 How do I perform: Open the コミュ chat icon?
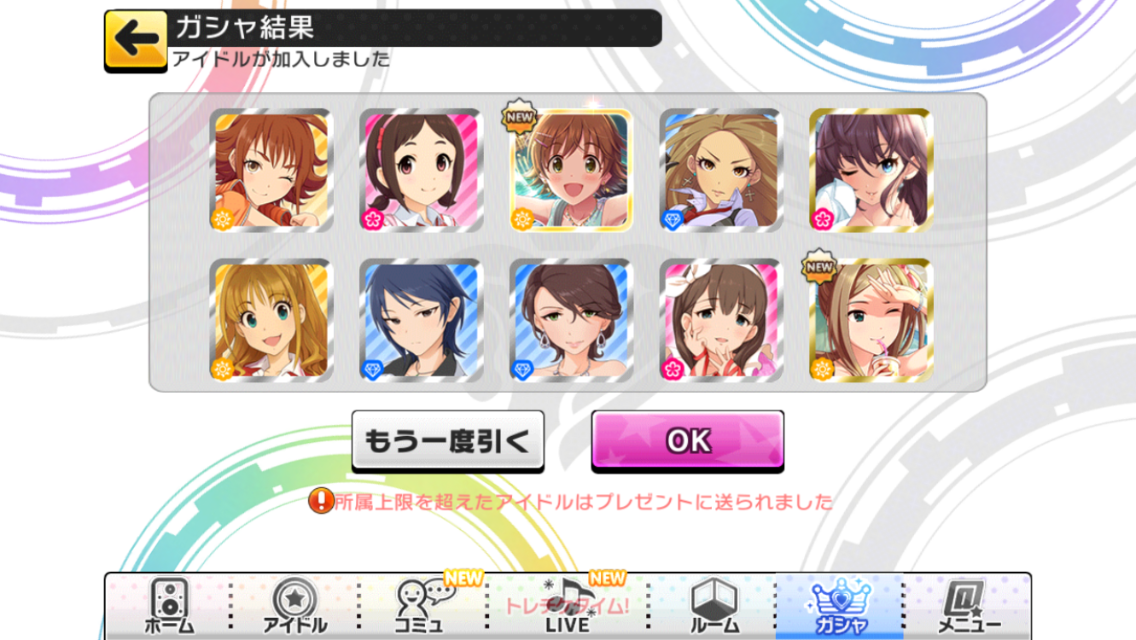tap(422, 607)
